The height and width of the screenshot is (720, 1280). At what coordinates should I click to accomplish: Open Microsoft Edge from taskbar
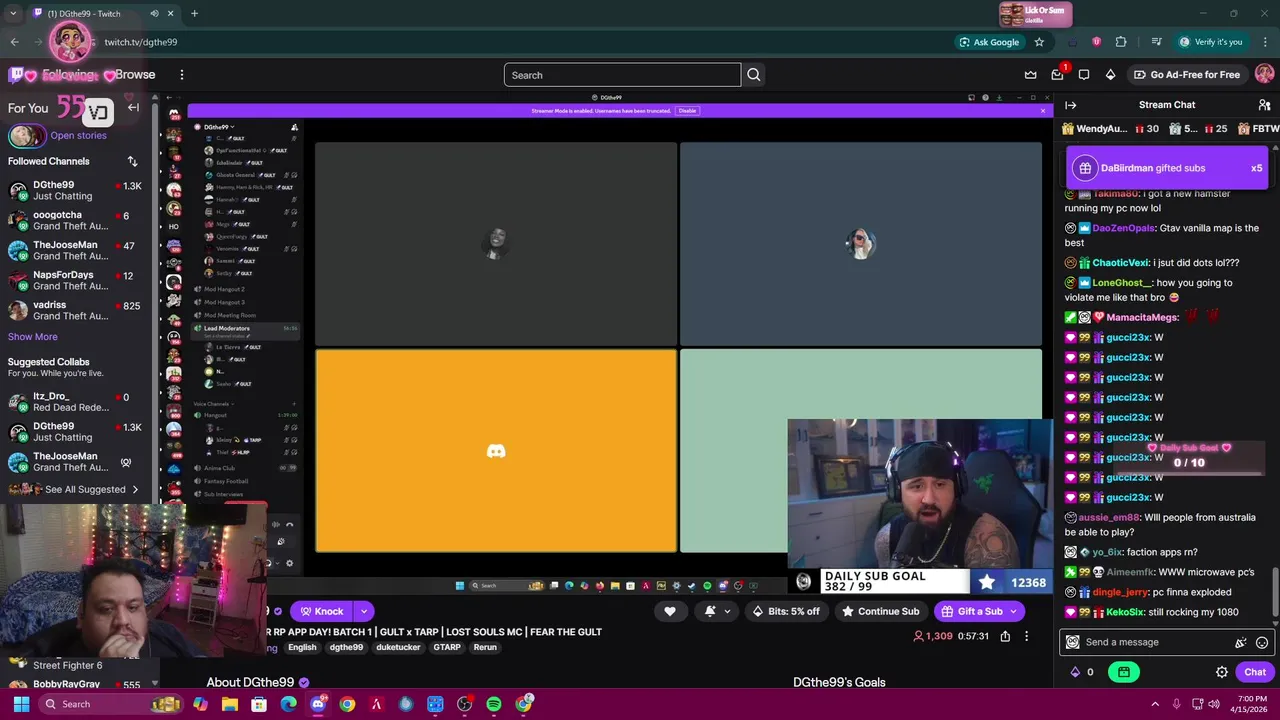click(x=289, y=704)
